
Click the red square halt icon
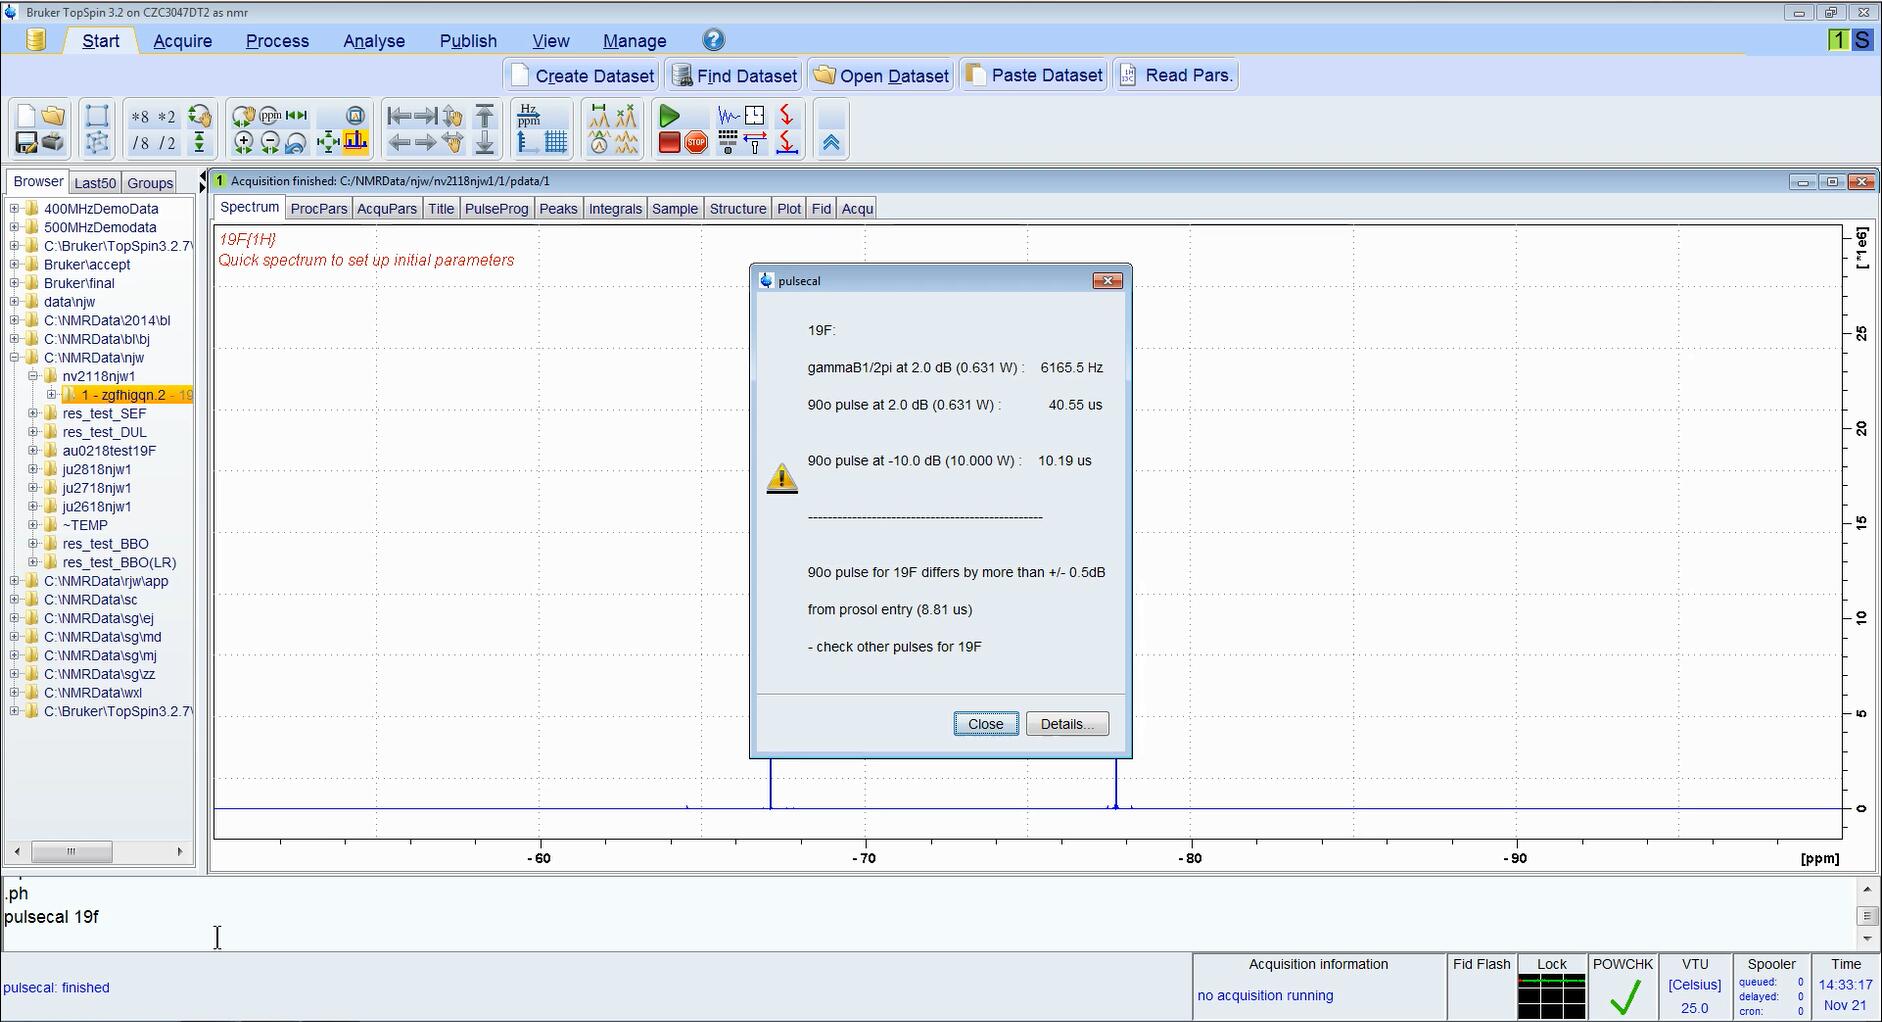(x=669, y=143)
